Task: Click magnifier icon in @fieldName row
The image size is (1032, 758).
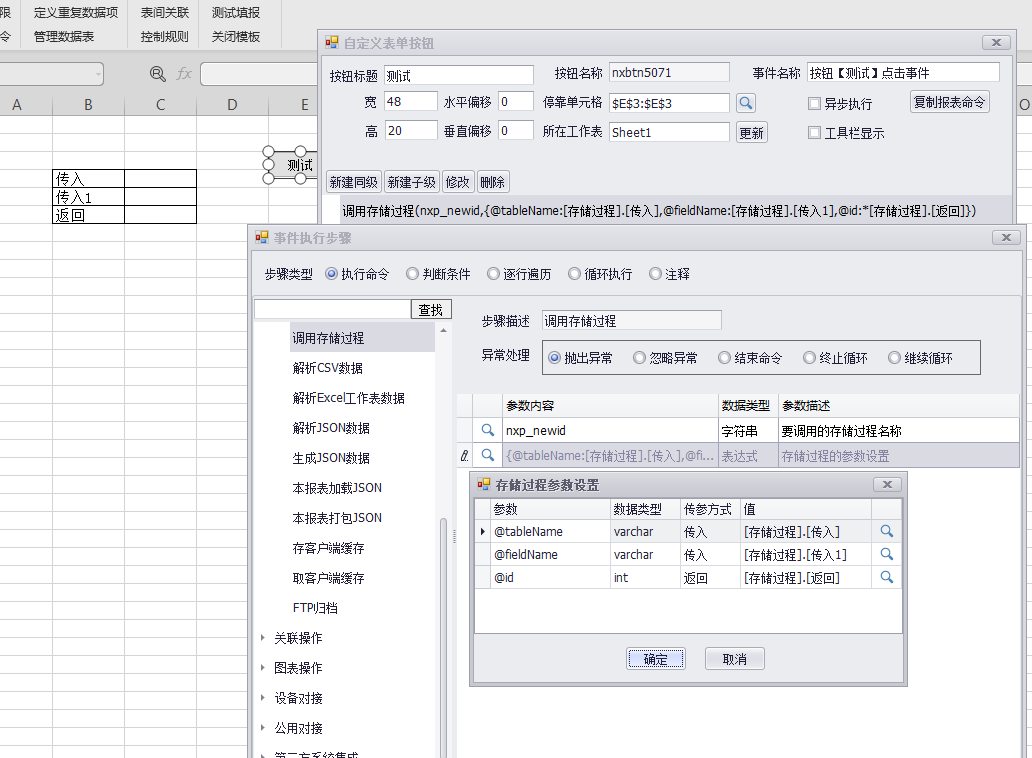Action: (x=886, y=554)
